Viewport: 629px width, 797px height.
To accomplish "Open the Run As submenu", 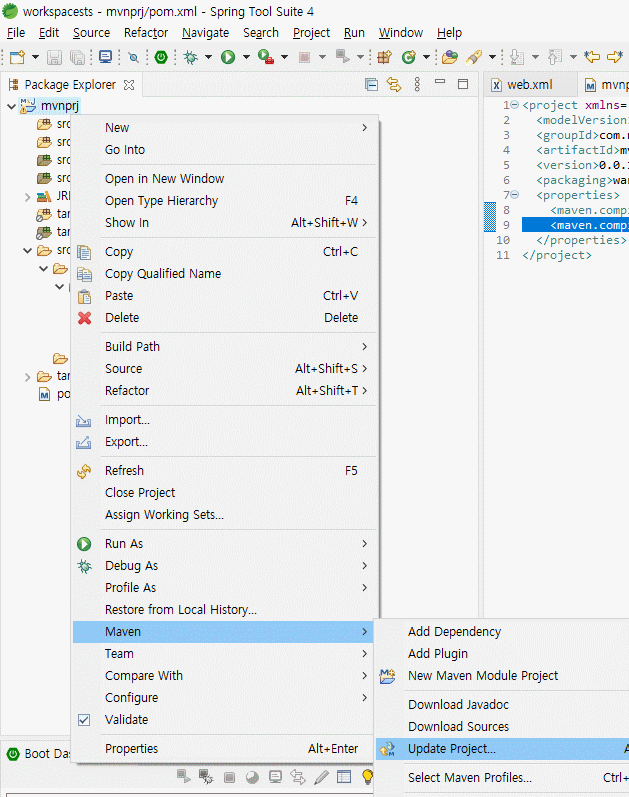I will [x=224, y=544].
